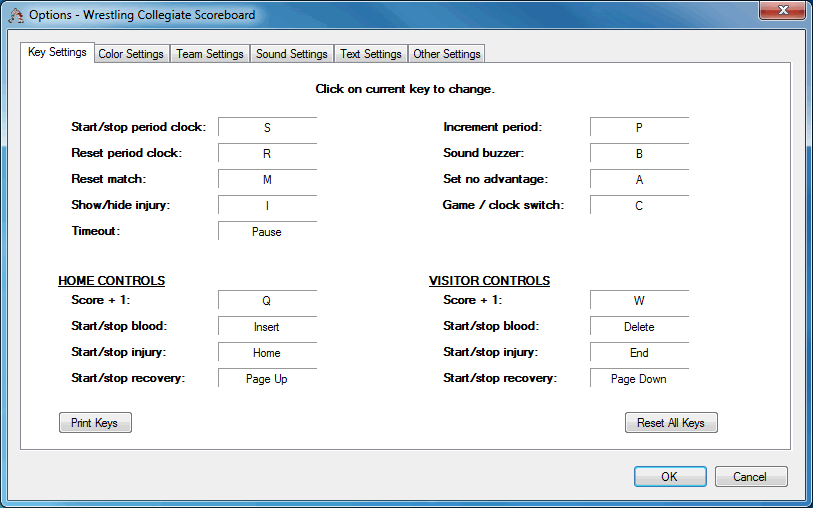Click the Reset period clock key box
Screen dimensions: 813x508
click(267, 155)
